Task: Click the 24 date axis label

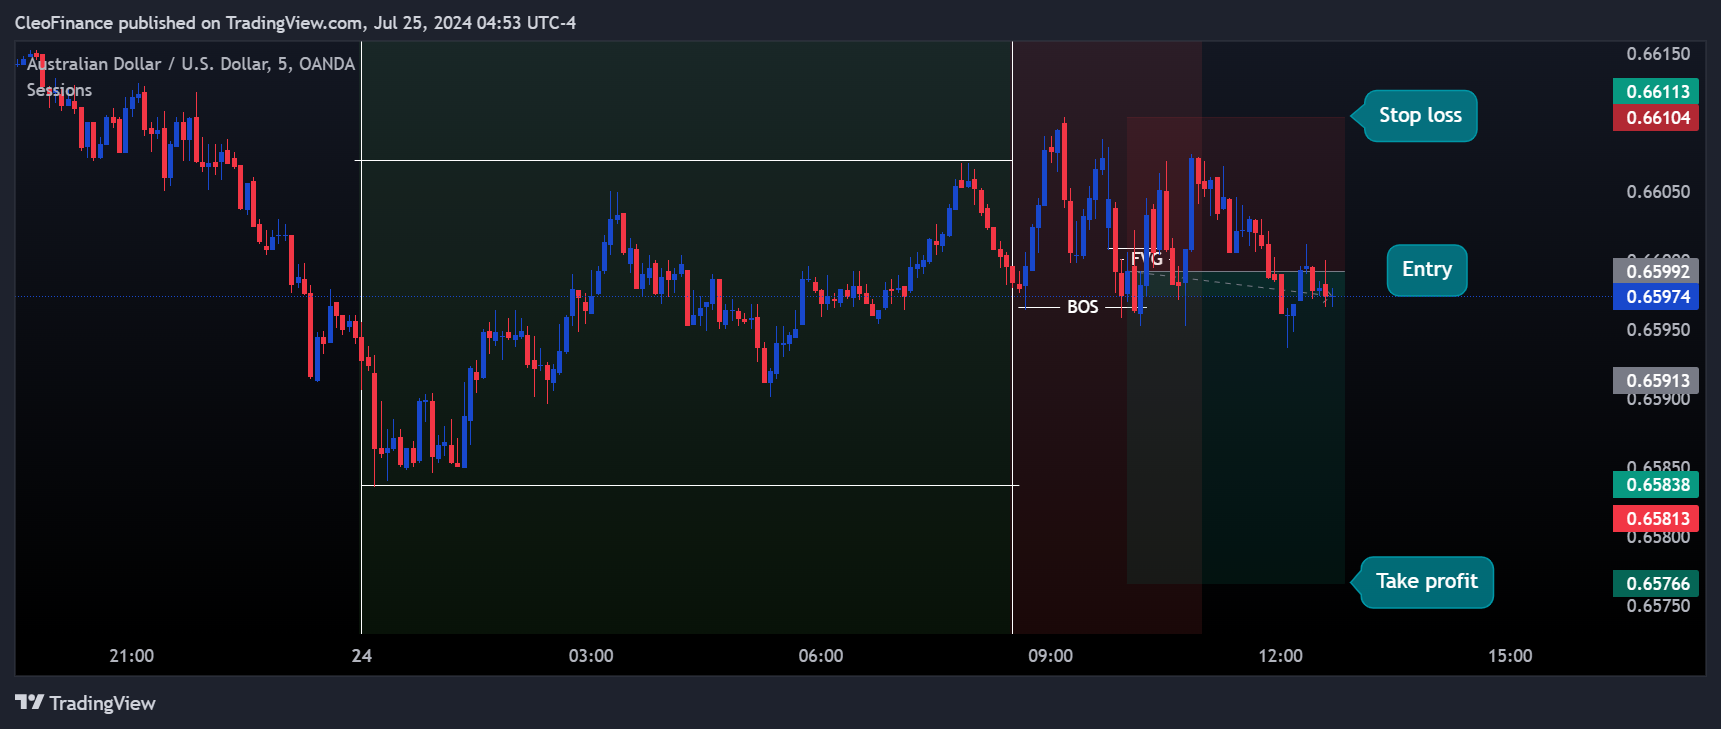Action: coord(362,656)
